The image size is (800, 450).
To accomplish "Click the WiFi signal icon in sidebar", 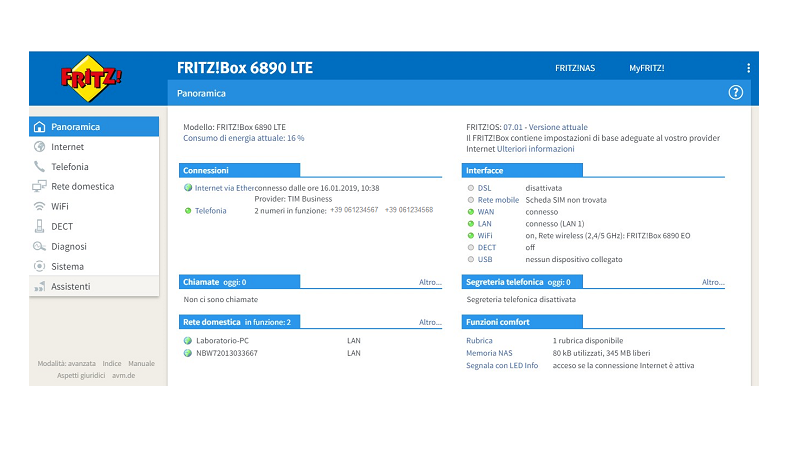I will (39, 206).
